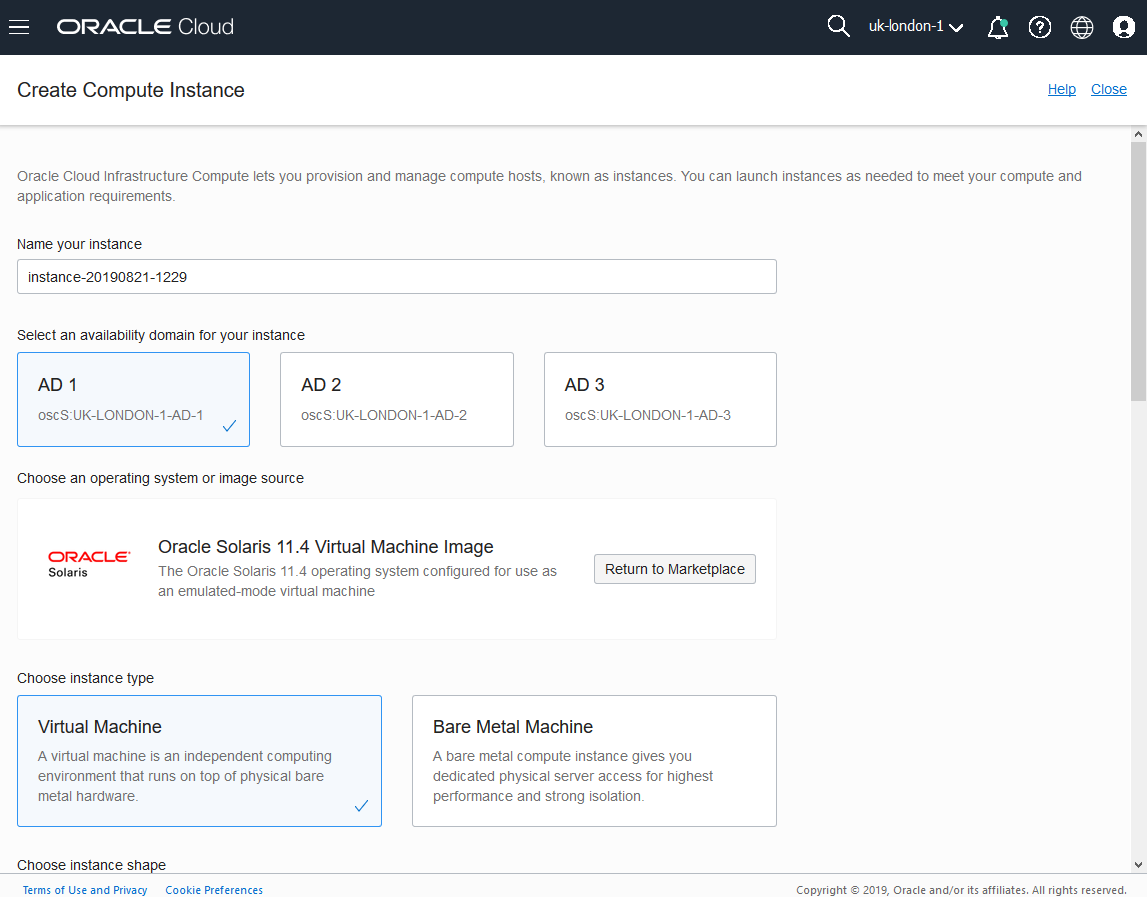Click the help question mark icon

[1040, 27]
